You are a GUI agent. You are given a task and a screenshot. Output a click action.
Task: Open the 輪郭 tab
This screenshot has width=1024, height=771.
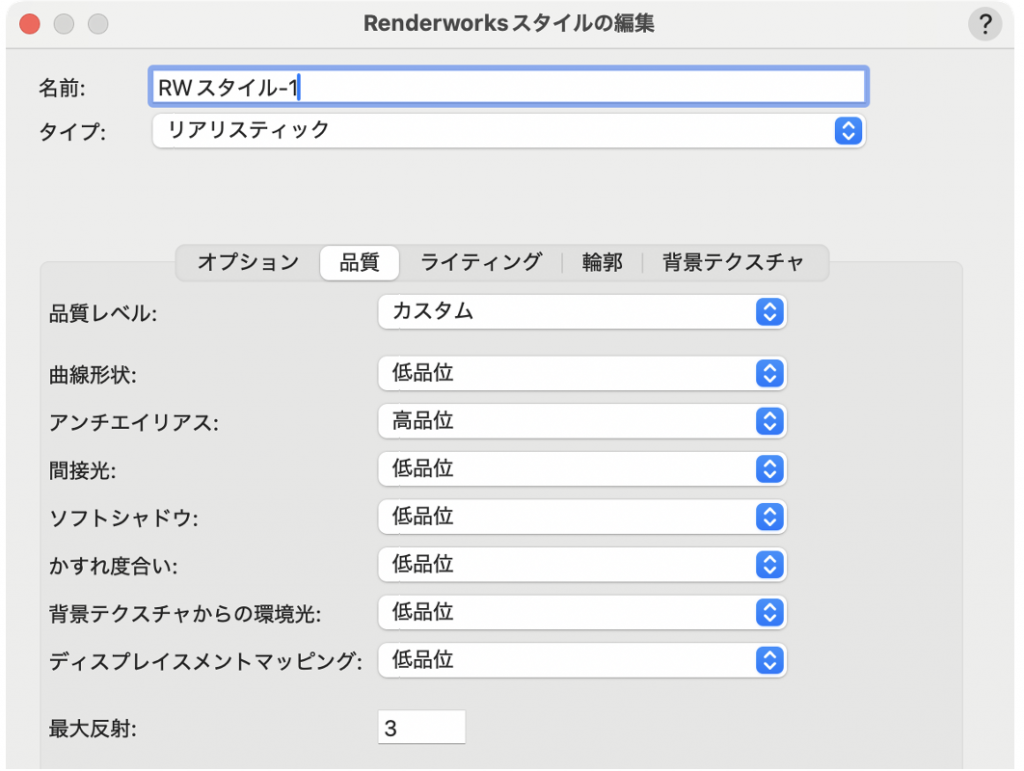pyautogui.click(x=602, y=262)
